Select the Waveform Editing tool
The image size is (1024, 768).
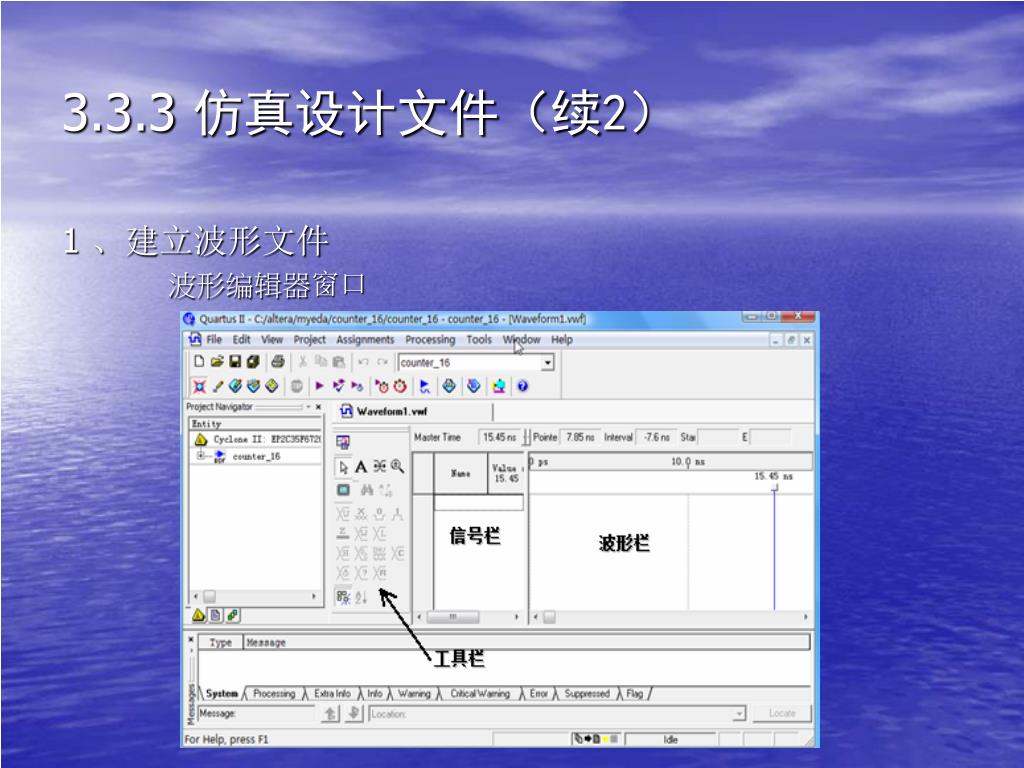point(379,466)
